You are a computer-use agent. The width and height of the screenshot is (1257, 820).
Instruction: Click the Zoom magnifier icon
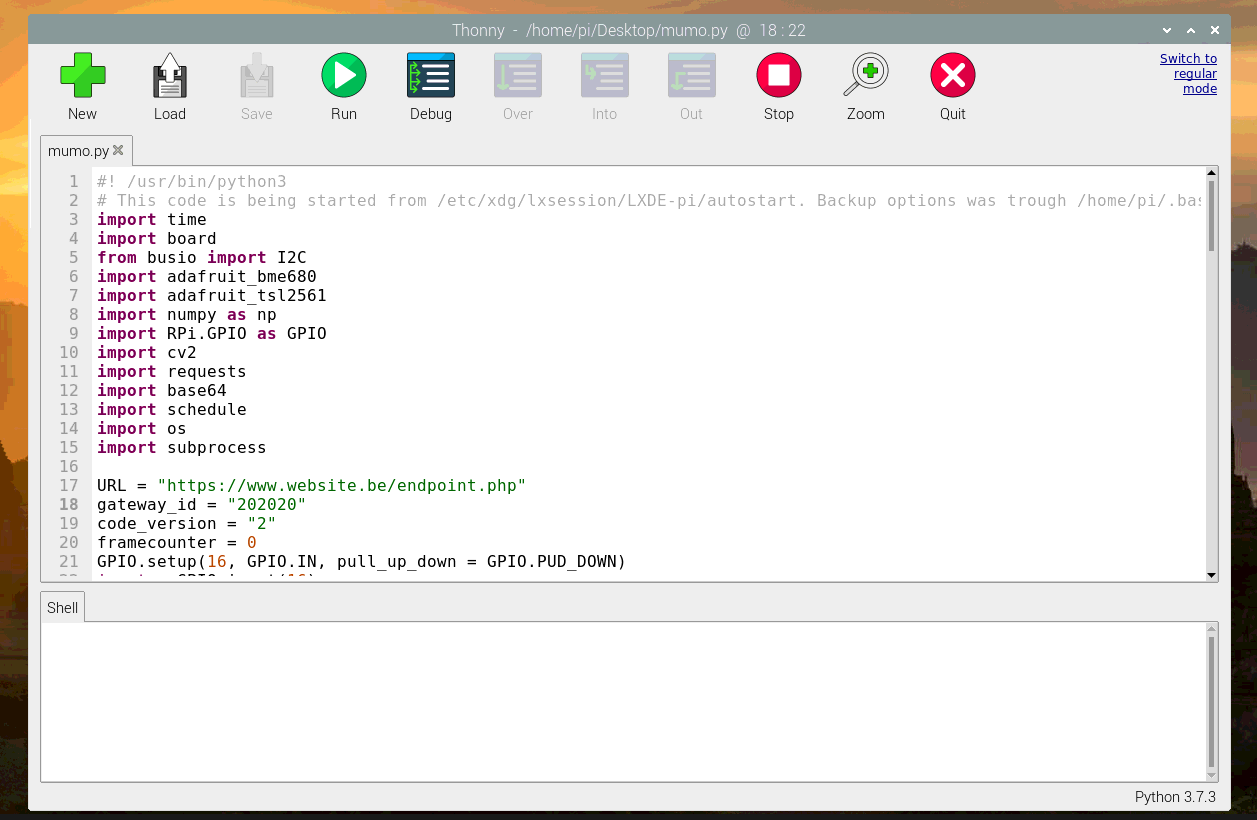pos(865,76)
